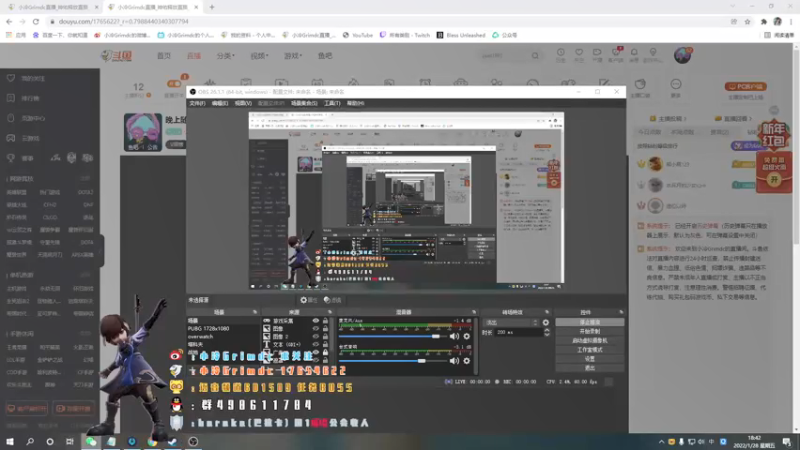The width and height of the screenshot is (800, 450).
Task: Click Douyu logo in page header
Action: click(116, 56)
